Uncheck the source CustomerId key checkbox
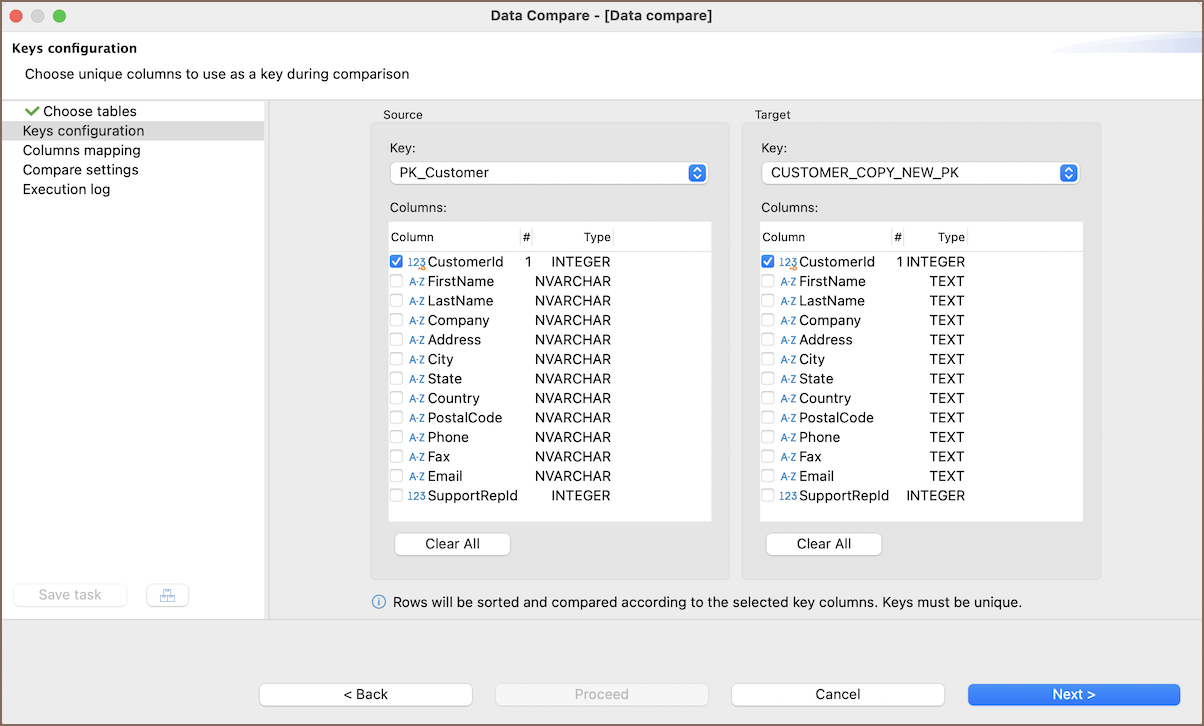Image resolution: width=1204 pixels, height=726 pixels. [x=397, y=262]
